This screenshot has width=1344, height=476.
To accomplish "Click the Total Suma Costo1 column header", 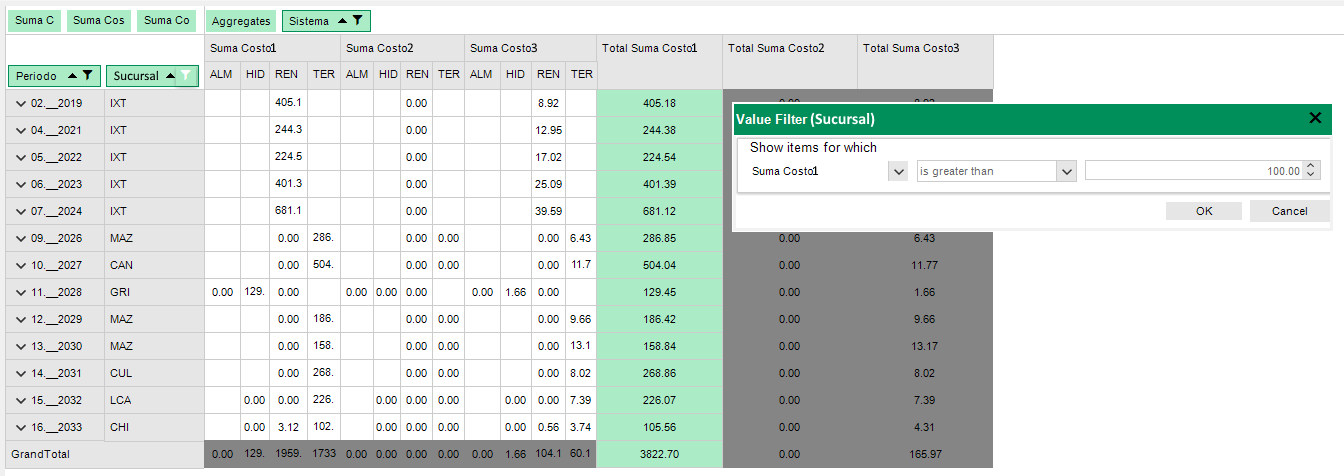I will 658,48.
